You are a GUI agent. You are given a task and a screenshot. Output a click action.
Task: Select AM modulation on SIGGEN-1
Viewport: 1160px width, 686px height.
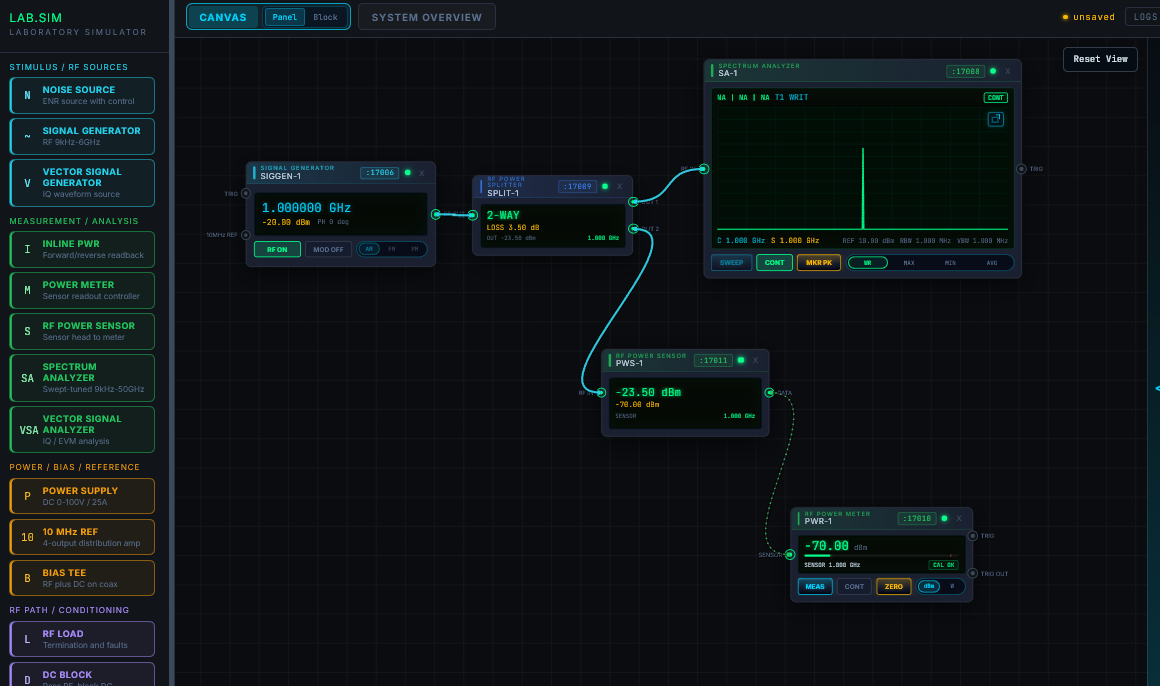point(369,249)
